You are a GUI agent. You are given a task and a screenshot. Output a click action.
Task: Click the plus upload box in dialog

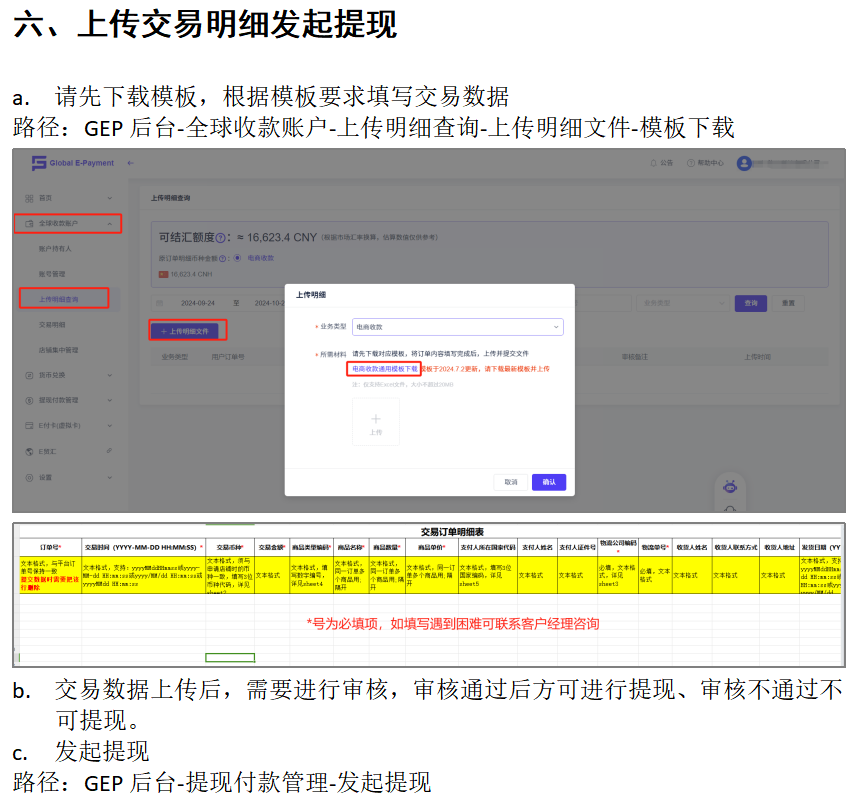[375, 421]
